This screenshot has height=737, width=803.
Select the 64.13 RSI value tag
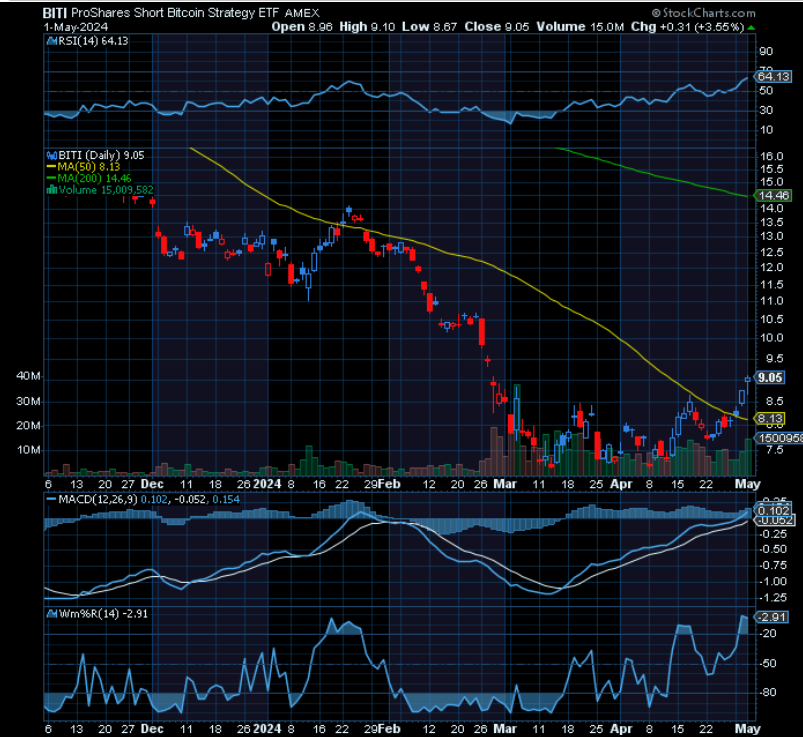[773, 76]
